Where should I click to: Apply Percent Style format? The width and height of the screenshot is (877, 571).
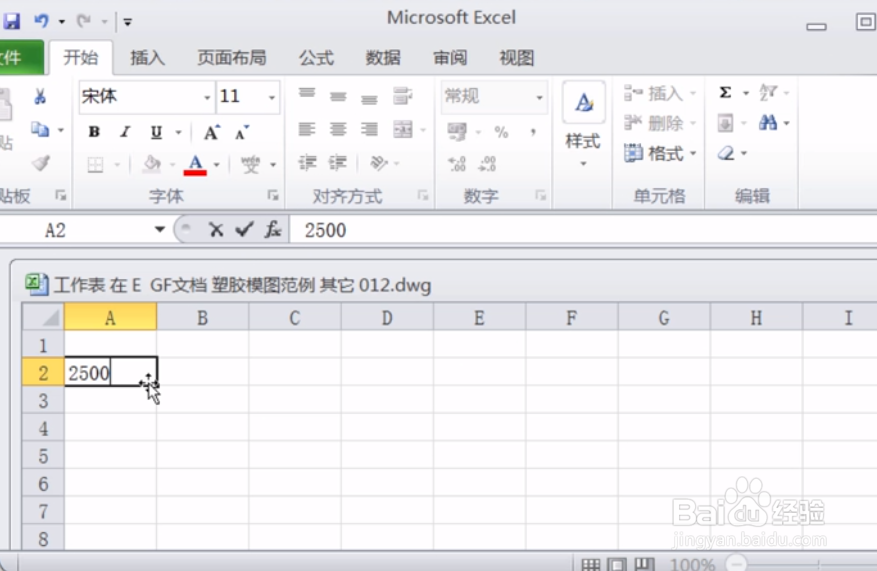[x=501, y=132]
